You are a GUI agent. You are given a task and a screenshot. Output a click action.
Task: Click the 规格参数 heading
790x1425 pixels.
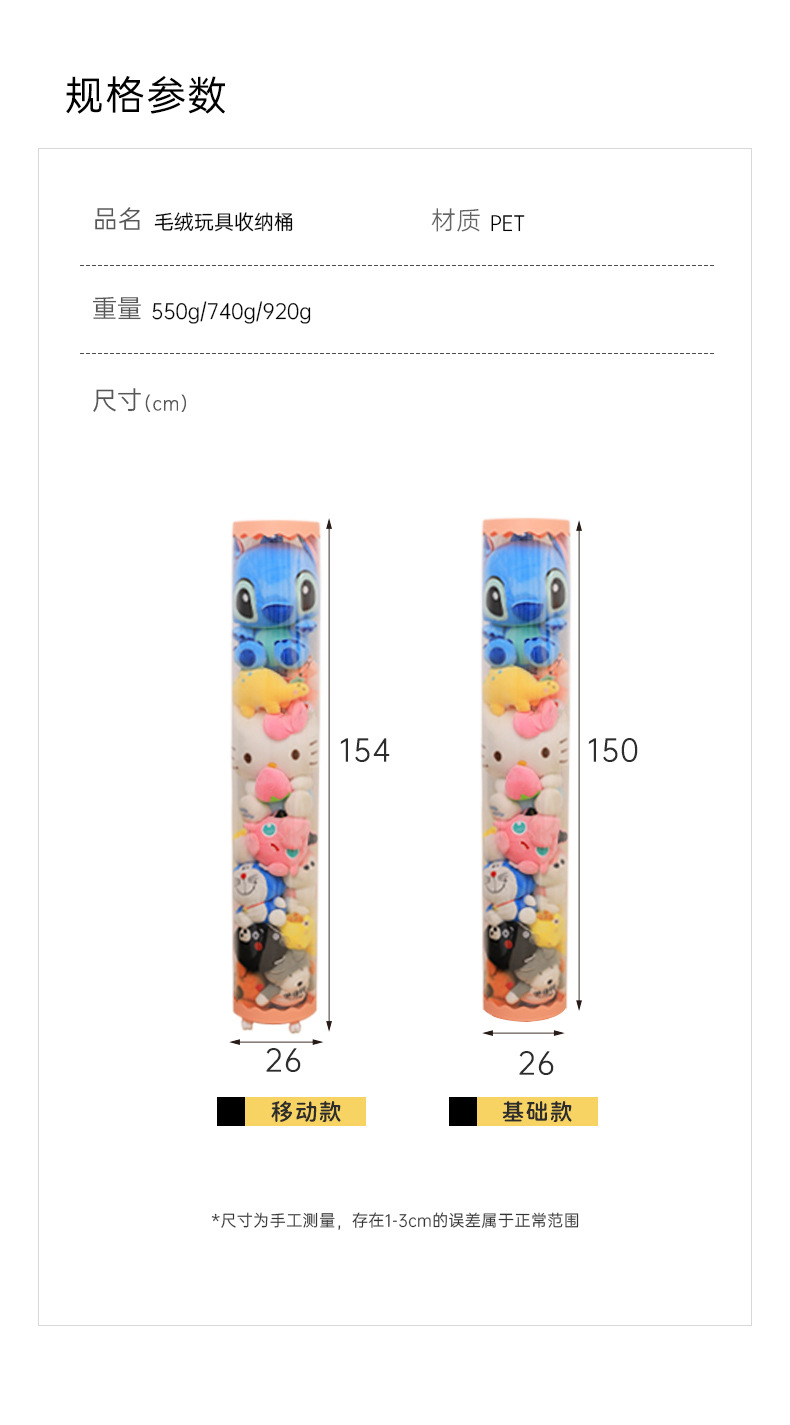pyautogui.click(x=146, y=96)
